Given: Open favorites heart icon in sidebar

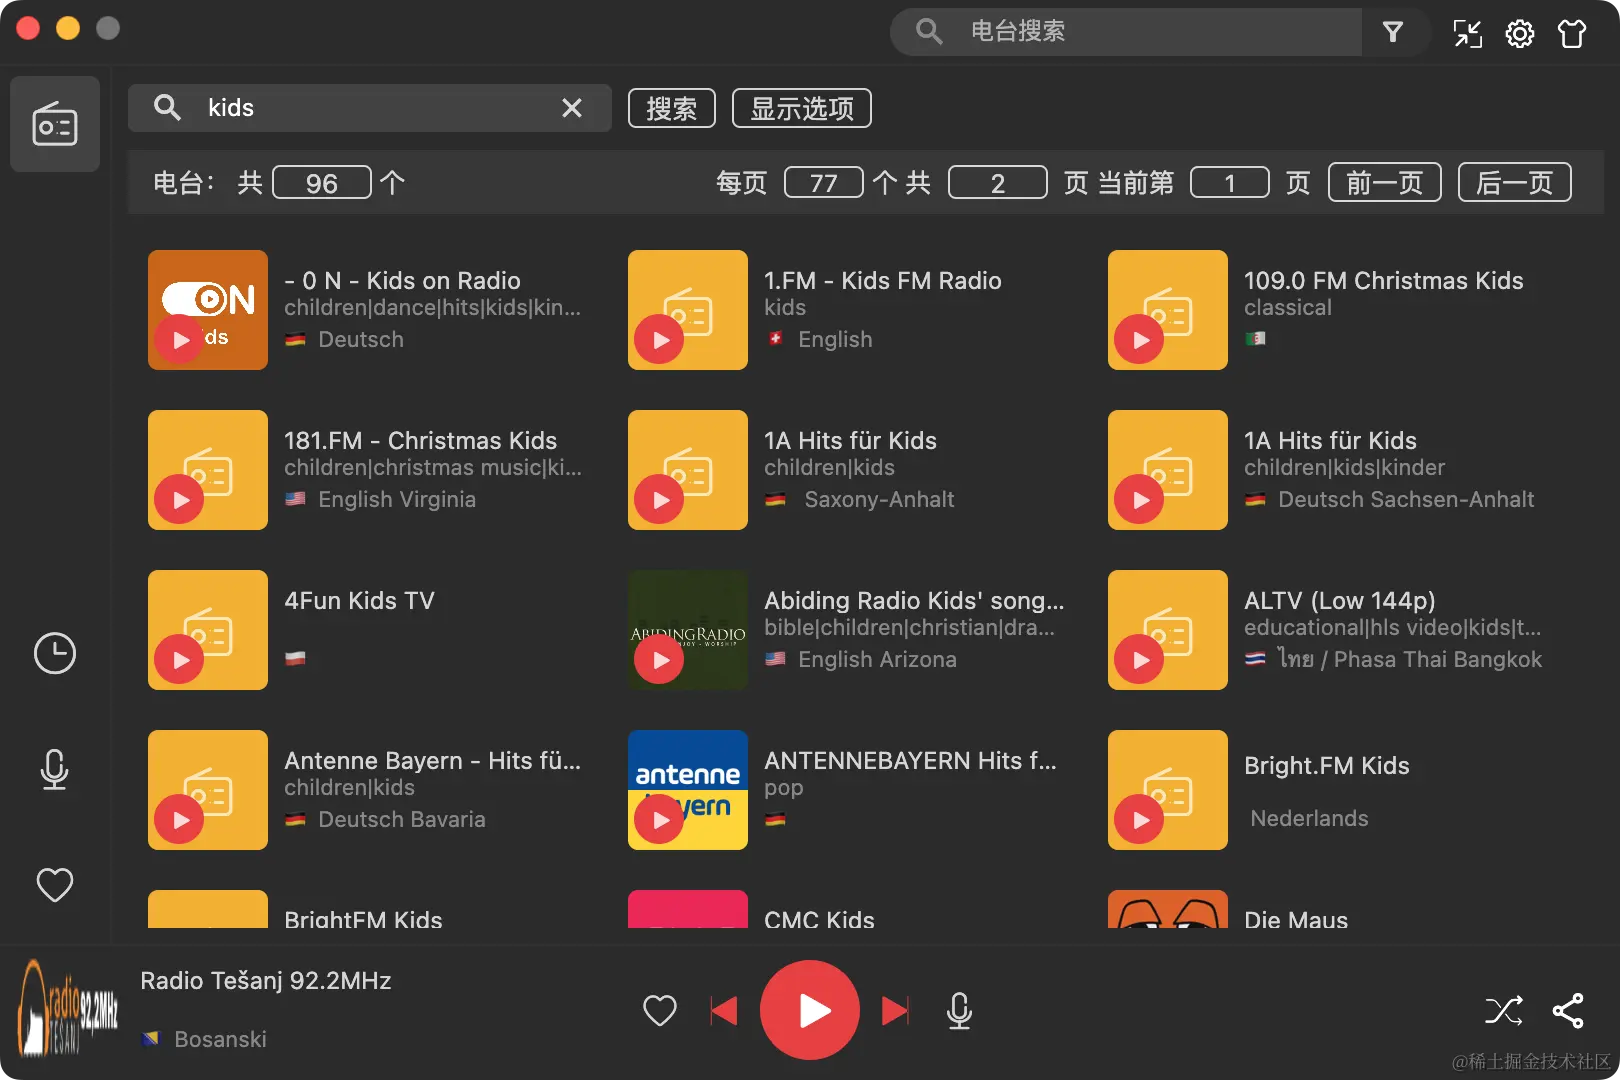Looking at the screenshot, I should point(55,885).
